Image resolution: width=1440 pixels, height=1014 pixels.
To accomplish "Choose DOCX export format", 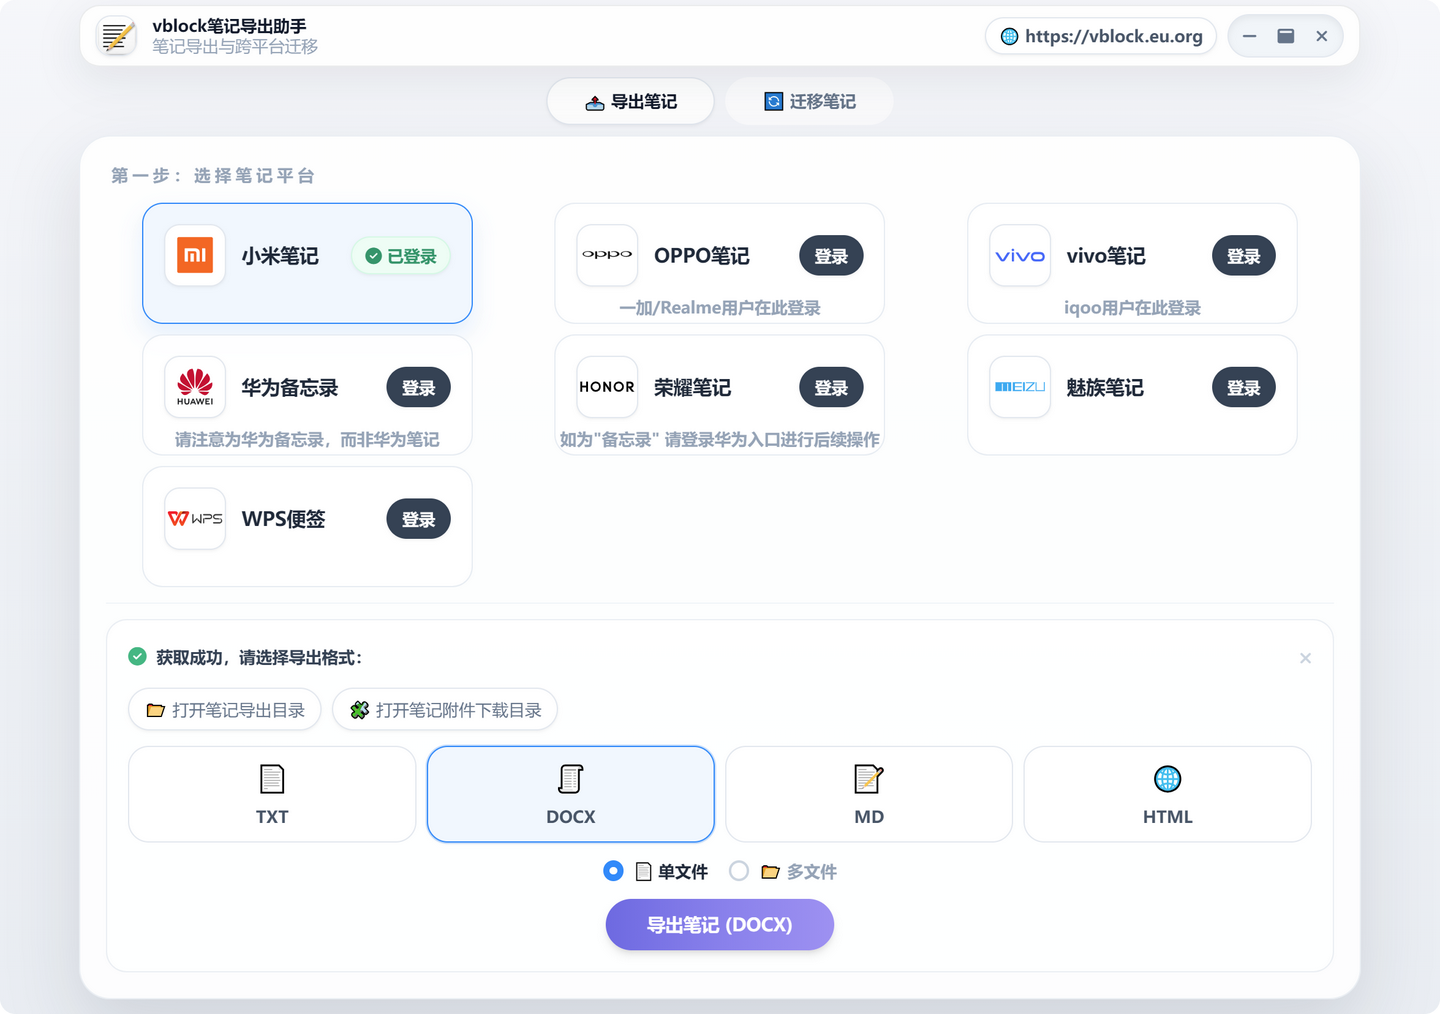I will (x=571, y=794).
